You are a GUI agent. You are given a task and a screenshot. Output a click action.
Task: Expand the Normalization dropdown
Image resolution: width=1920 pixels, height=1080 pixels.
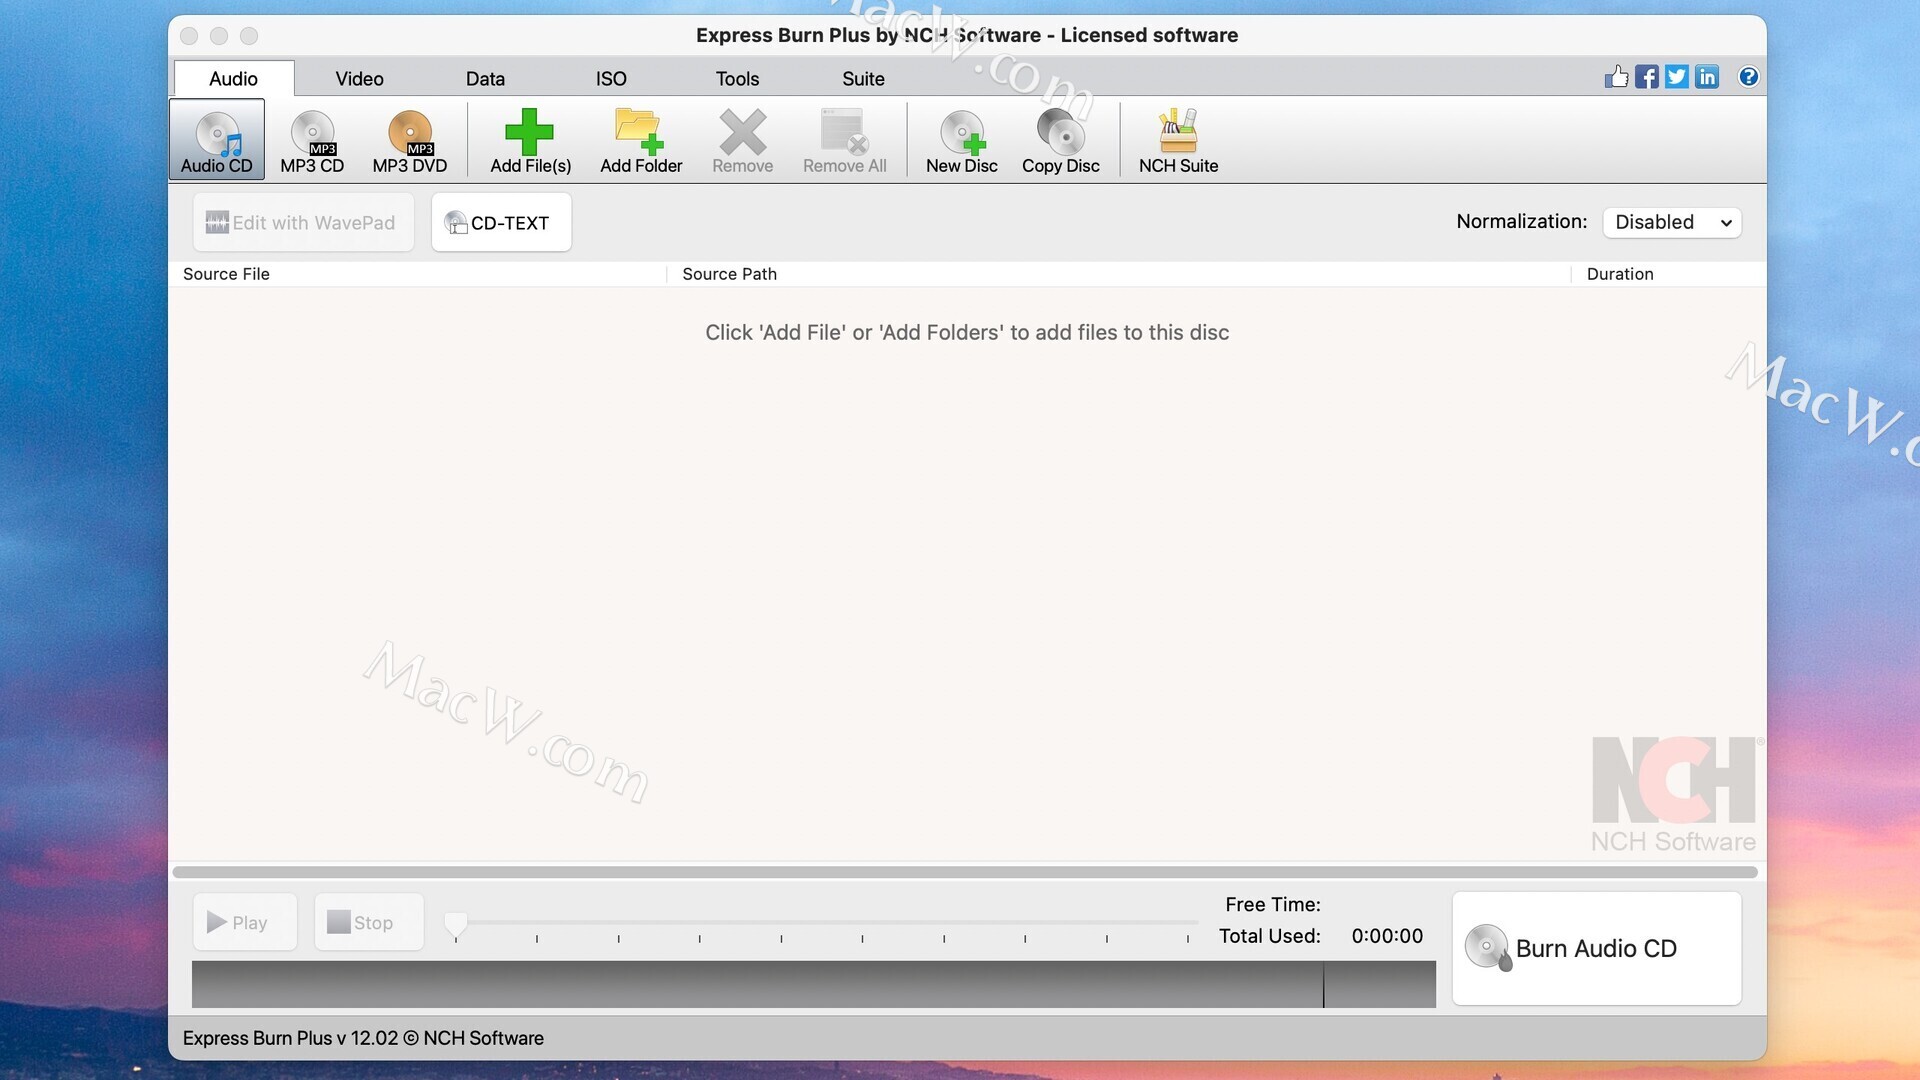click(x=1671, y=222)
